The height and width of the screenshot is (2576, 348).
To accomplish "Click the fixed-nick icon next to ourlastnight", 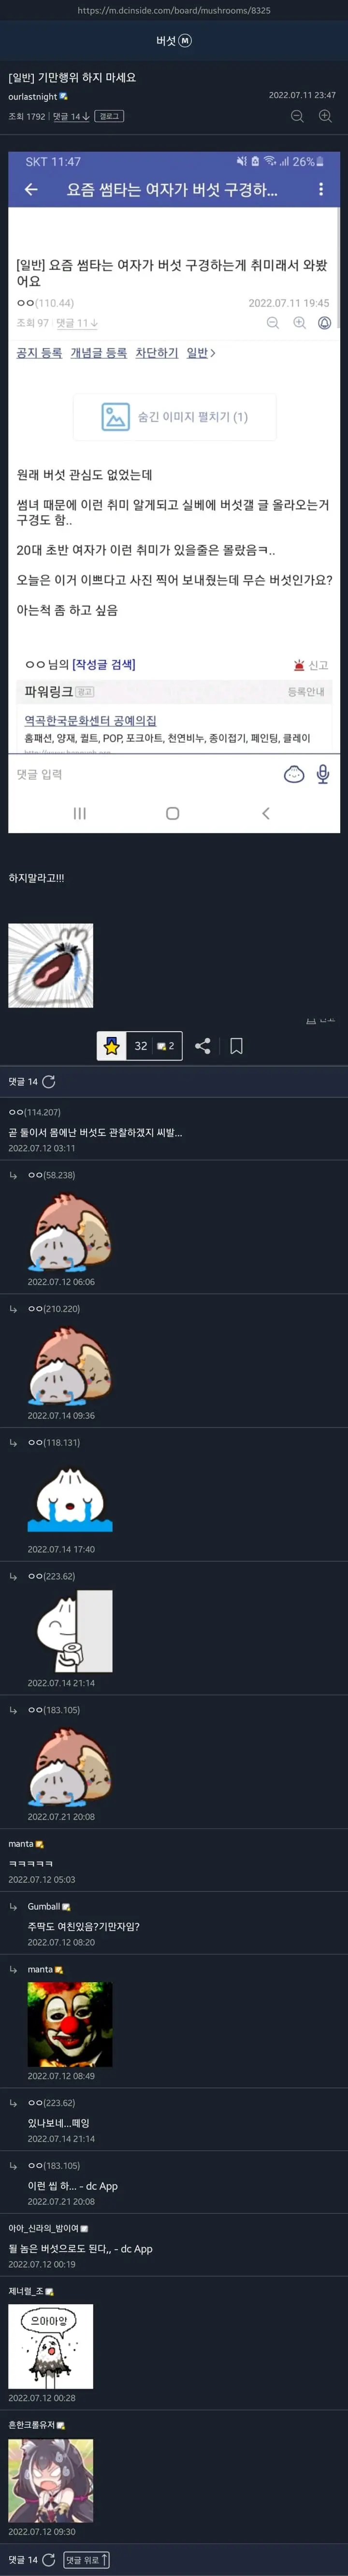I will [x=64, y=97].
